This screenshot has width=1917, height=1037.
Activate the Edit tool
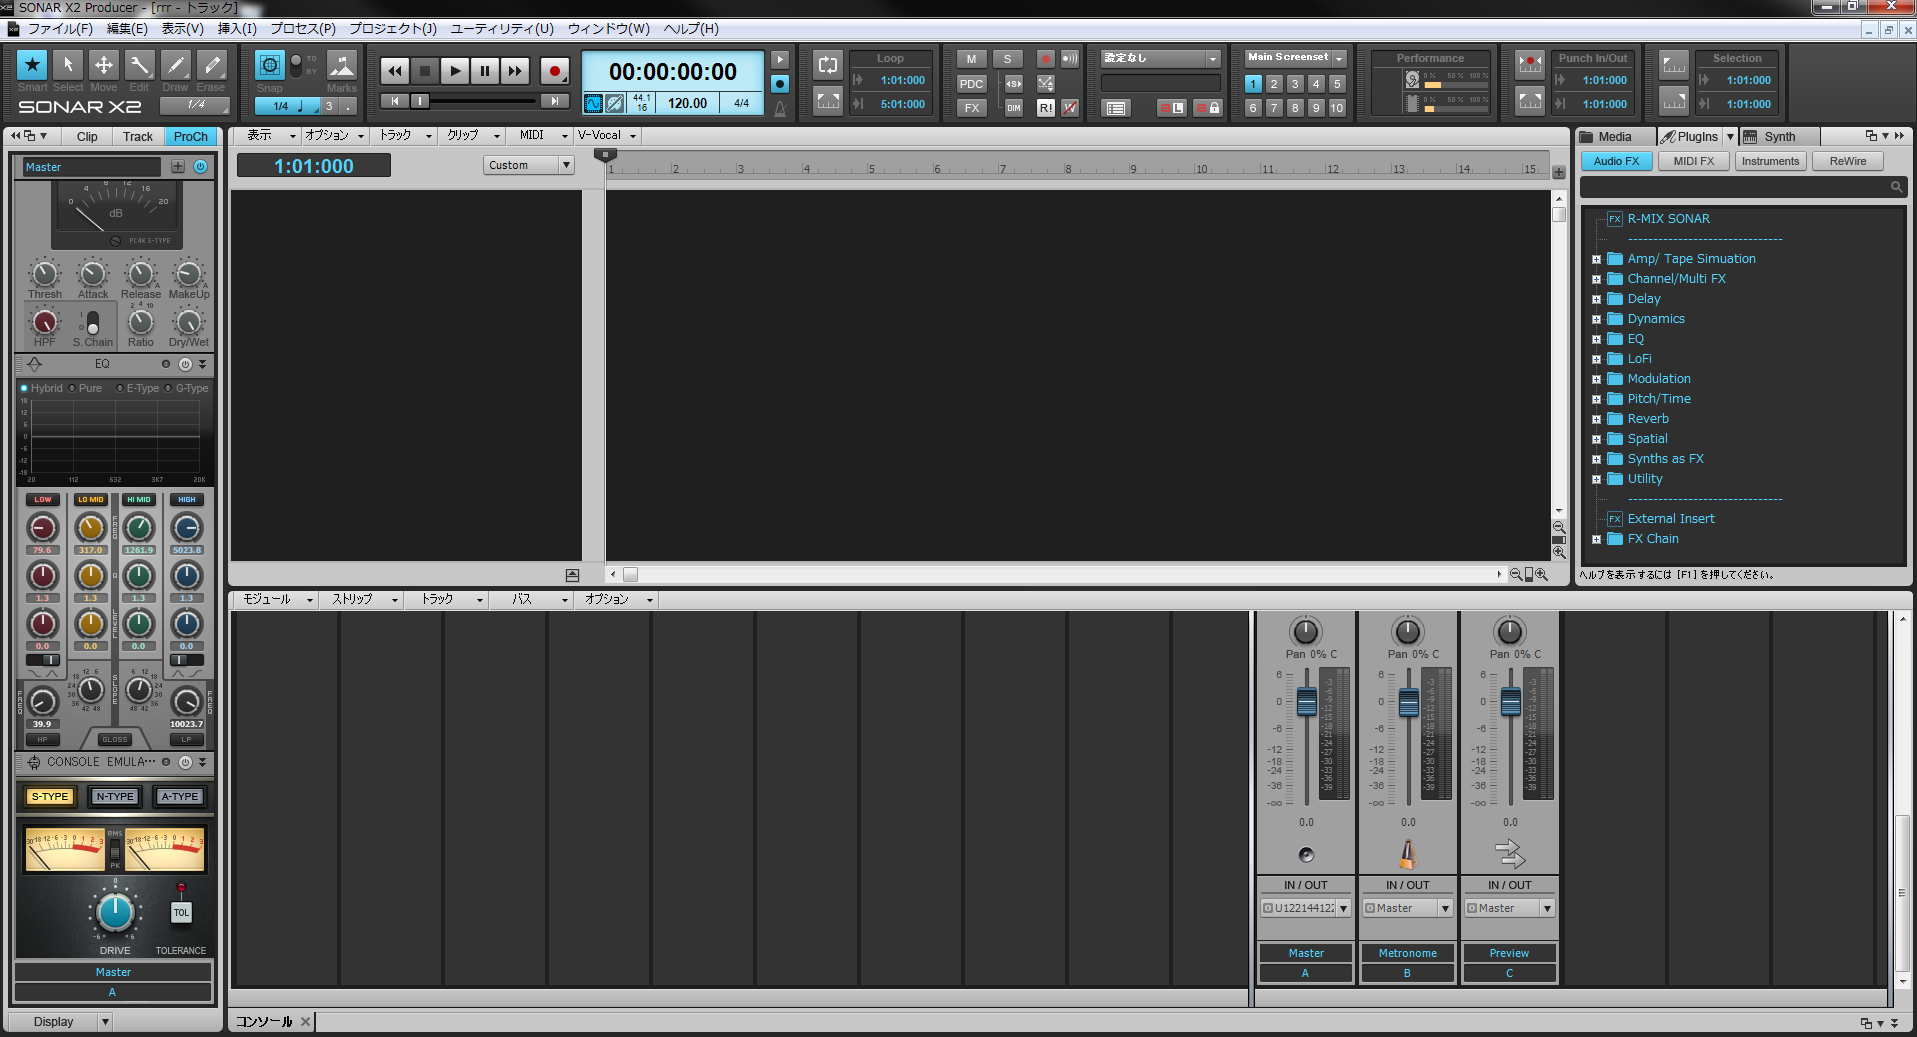click(x=139, y=65)
